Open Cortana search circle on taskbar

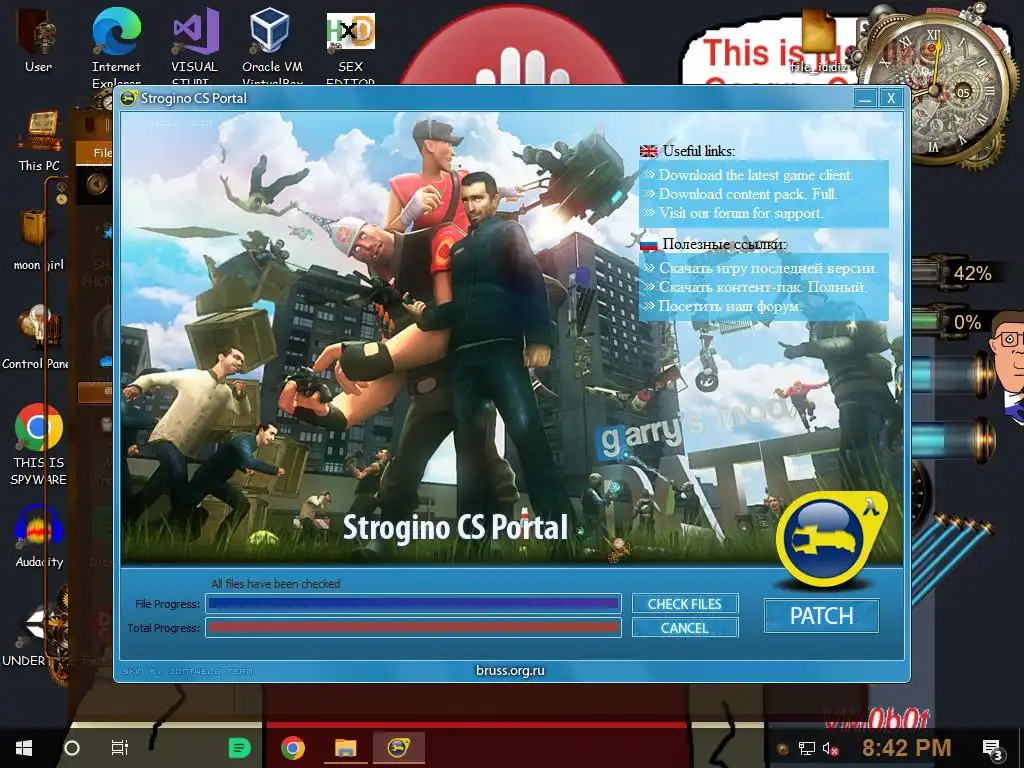[x=72, y=748]
